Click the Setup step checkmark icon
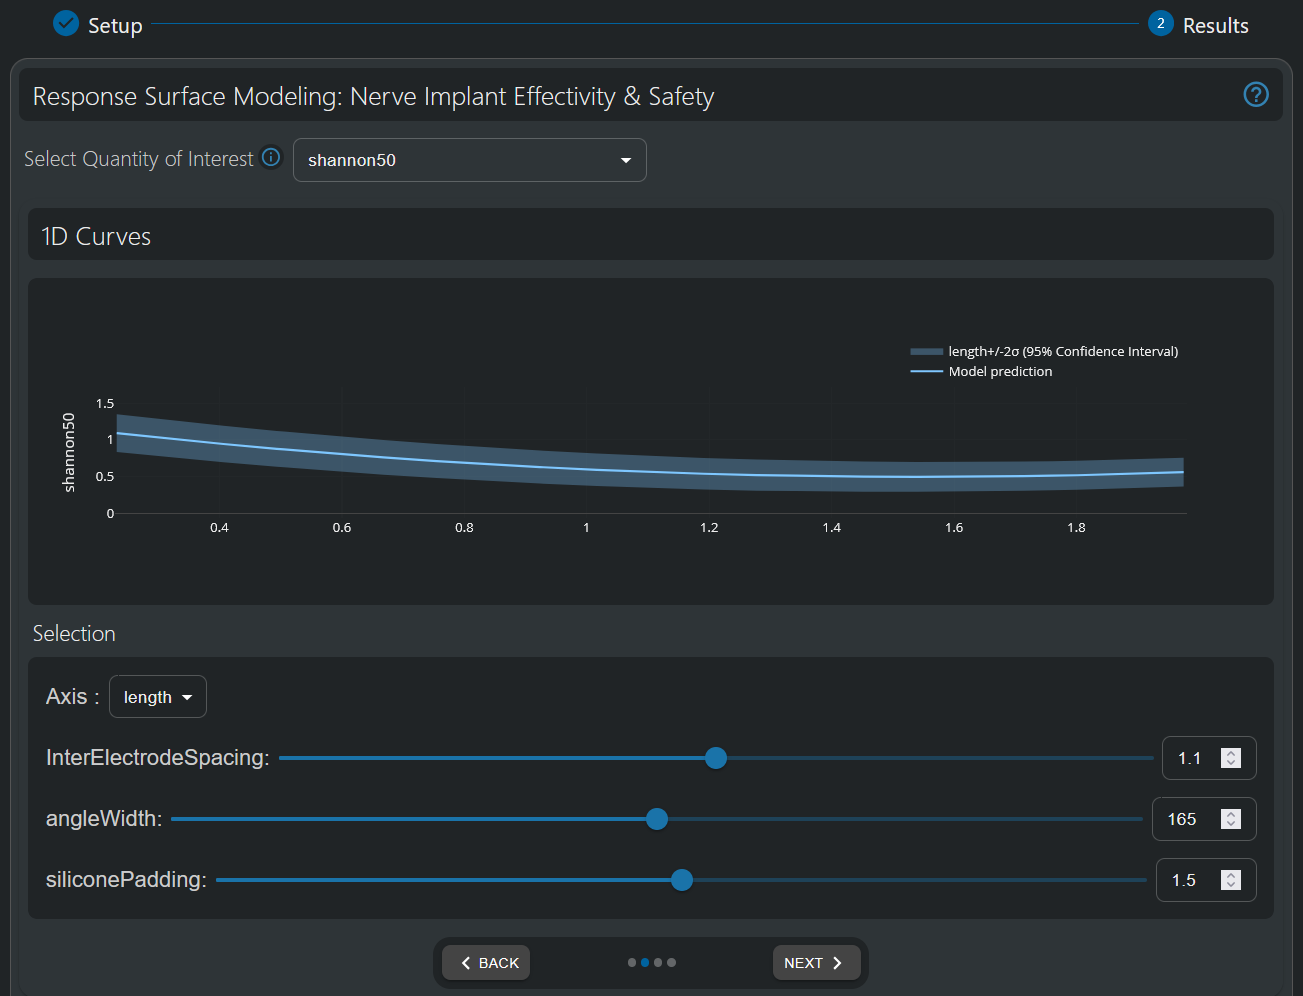This screenshot has height=996, width=1303. pyautogui.click(x=66, y=23)
